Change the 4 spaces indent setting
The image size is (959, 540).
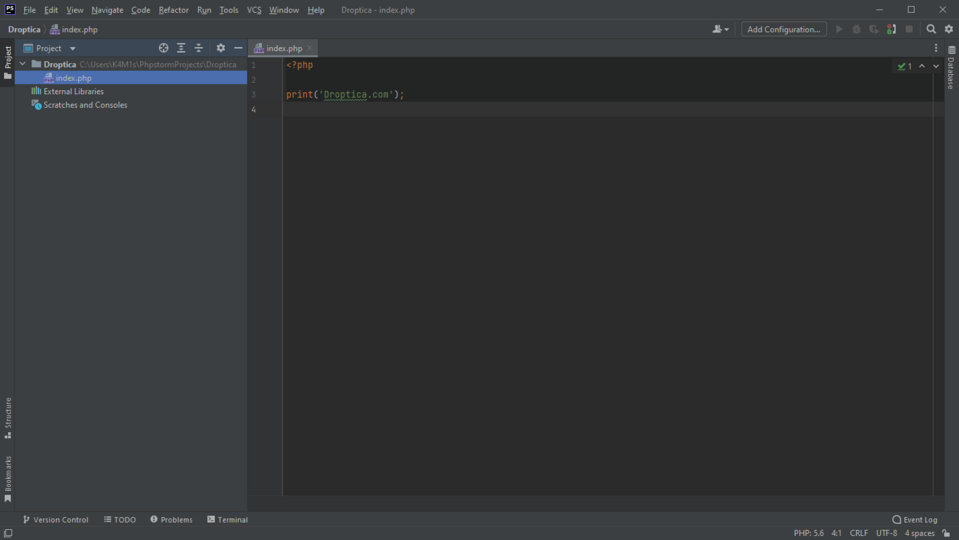tap(919, 533)
